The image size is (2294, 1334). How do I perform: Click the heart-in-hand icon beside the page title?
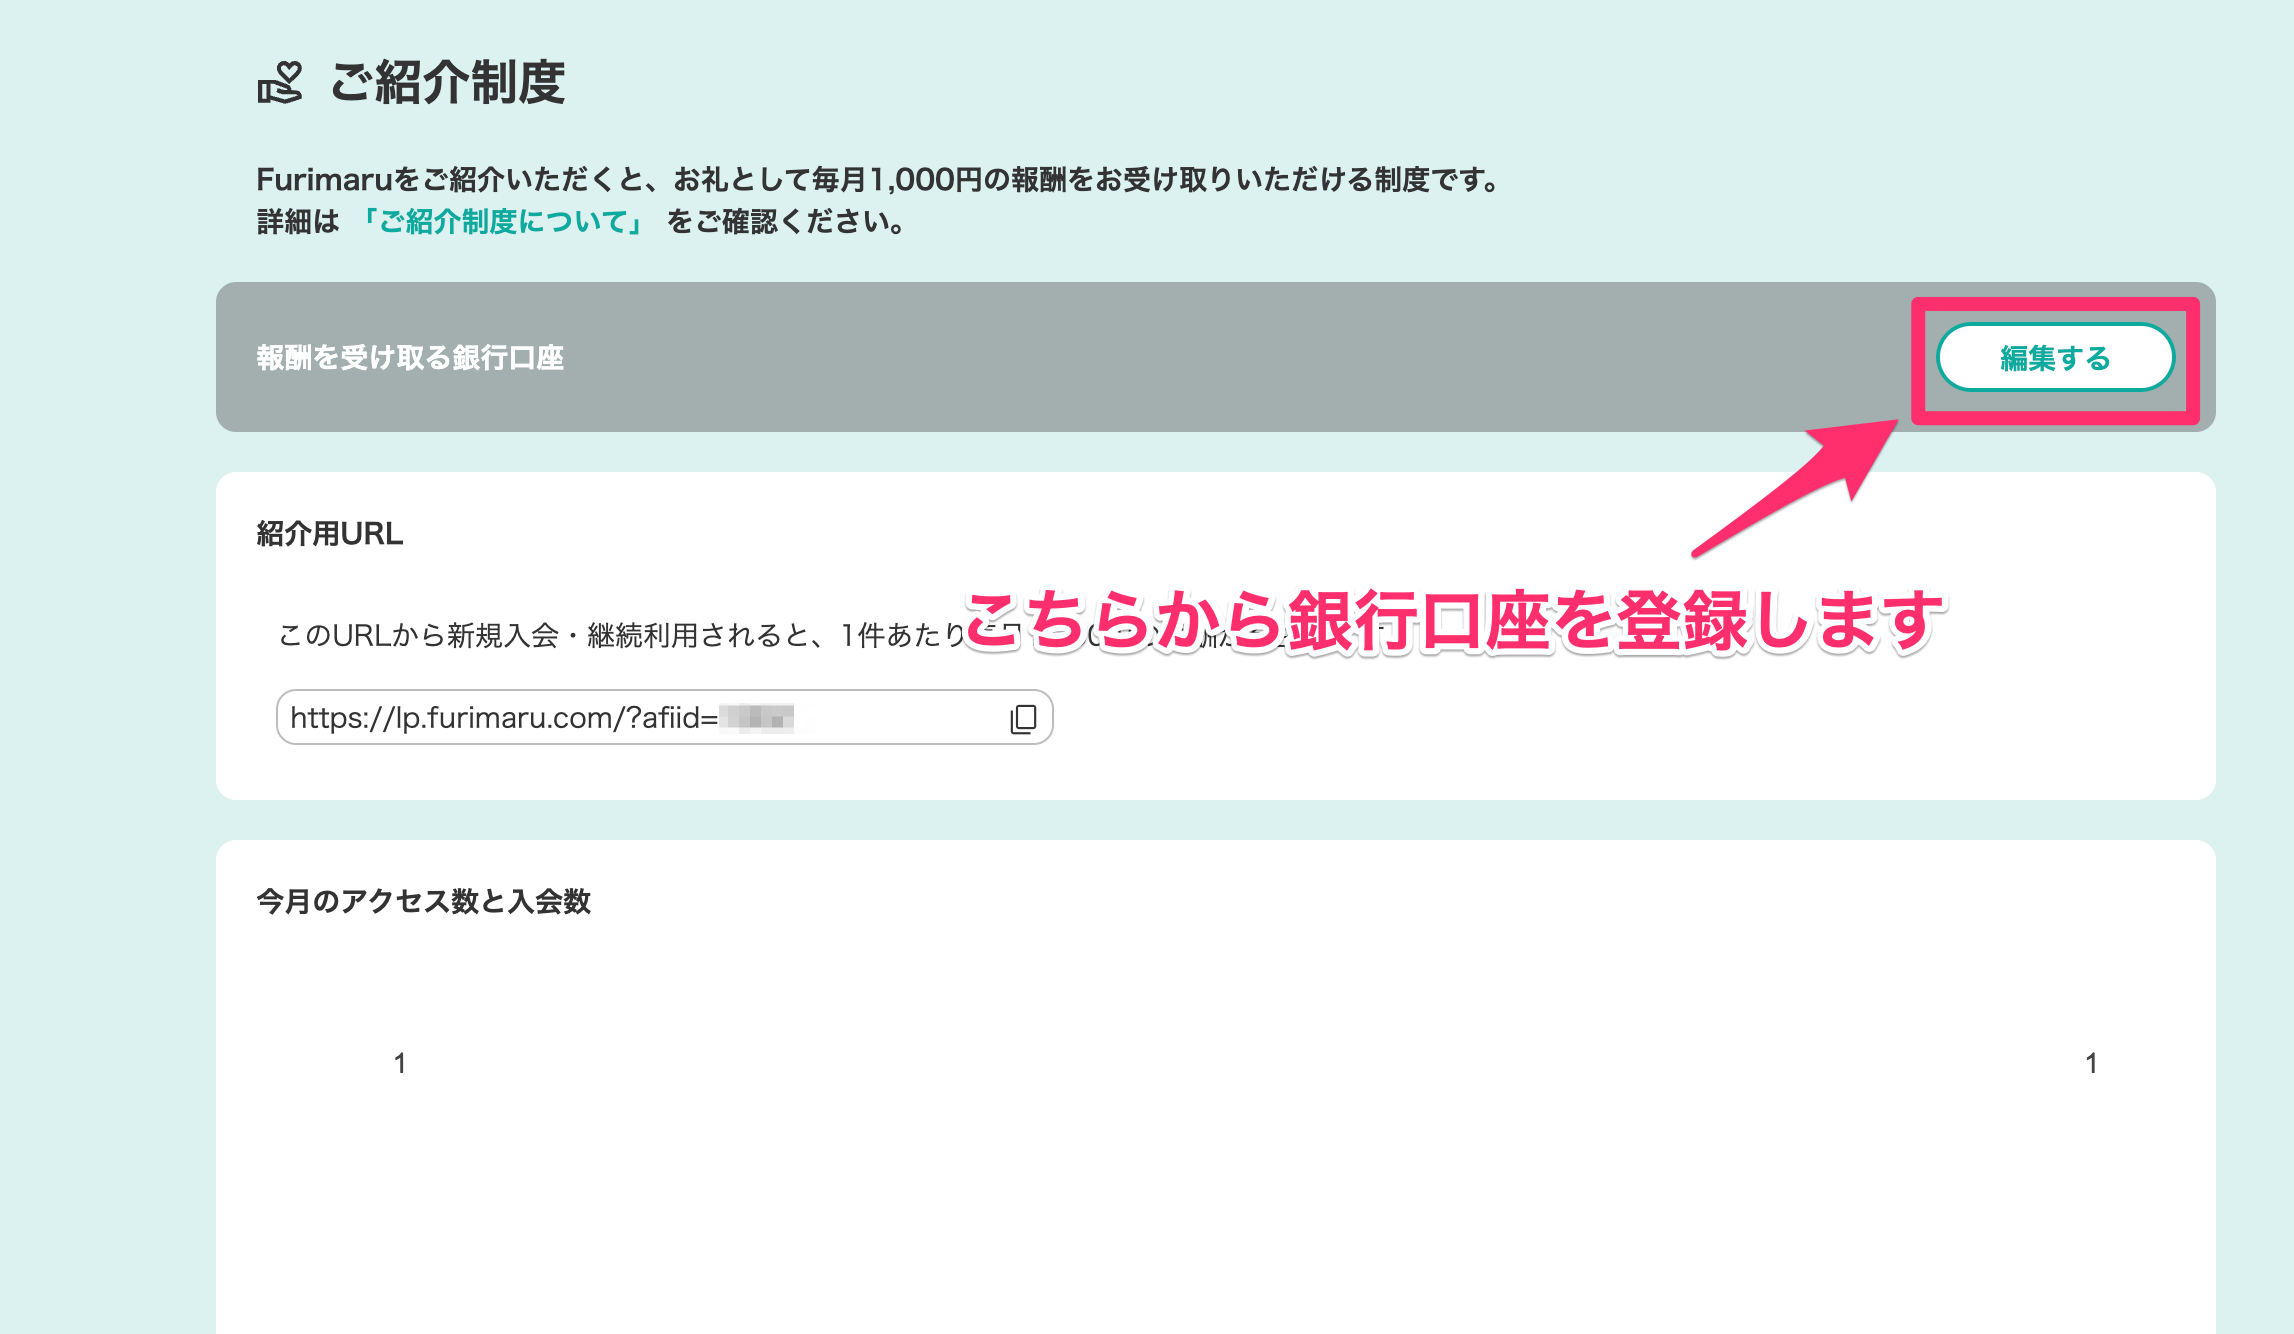[279, 82]
